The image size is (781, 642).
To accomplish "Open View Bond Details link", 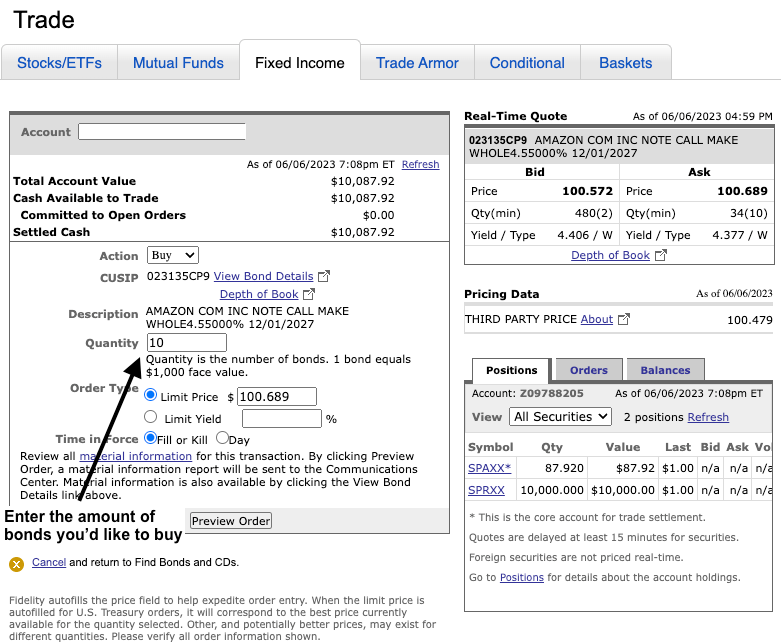I will (x=263, y=276).
